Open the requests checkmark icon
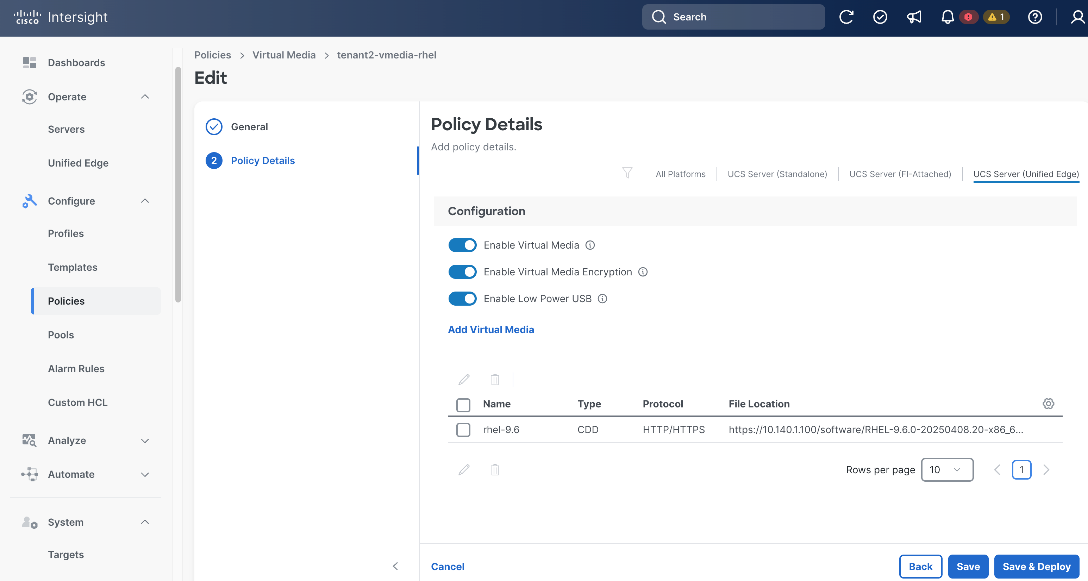The height and width of the screenshot is (581, 1088). point(880,17)
